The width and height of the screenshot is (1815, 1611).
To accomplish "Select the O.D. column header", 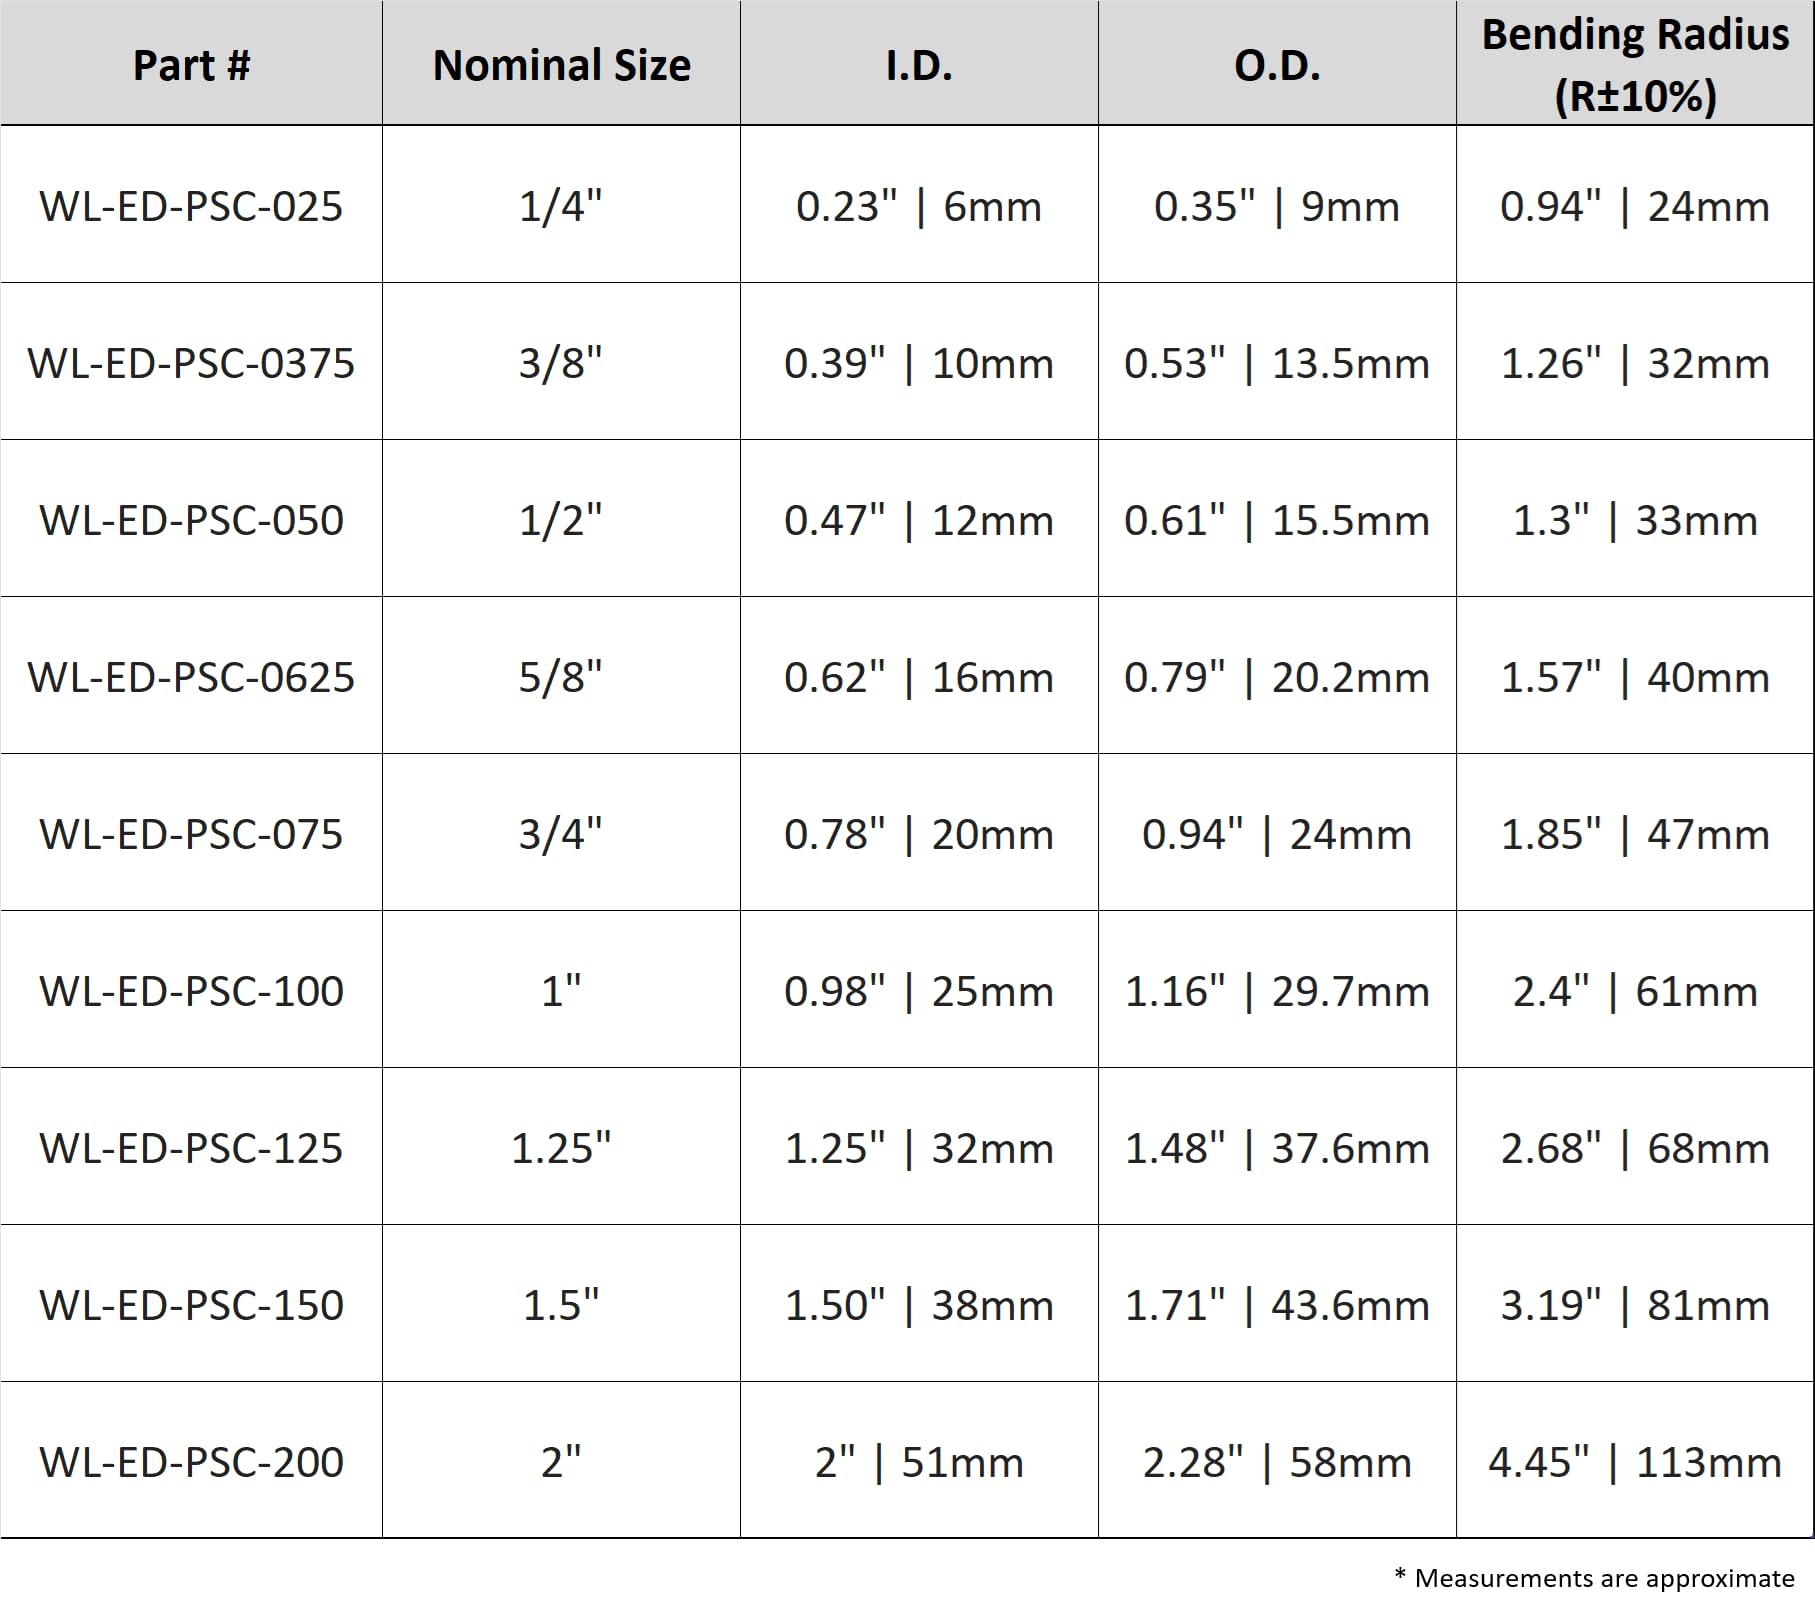I will coord(1277,65).
